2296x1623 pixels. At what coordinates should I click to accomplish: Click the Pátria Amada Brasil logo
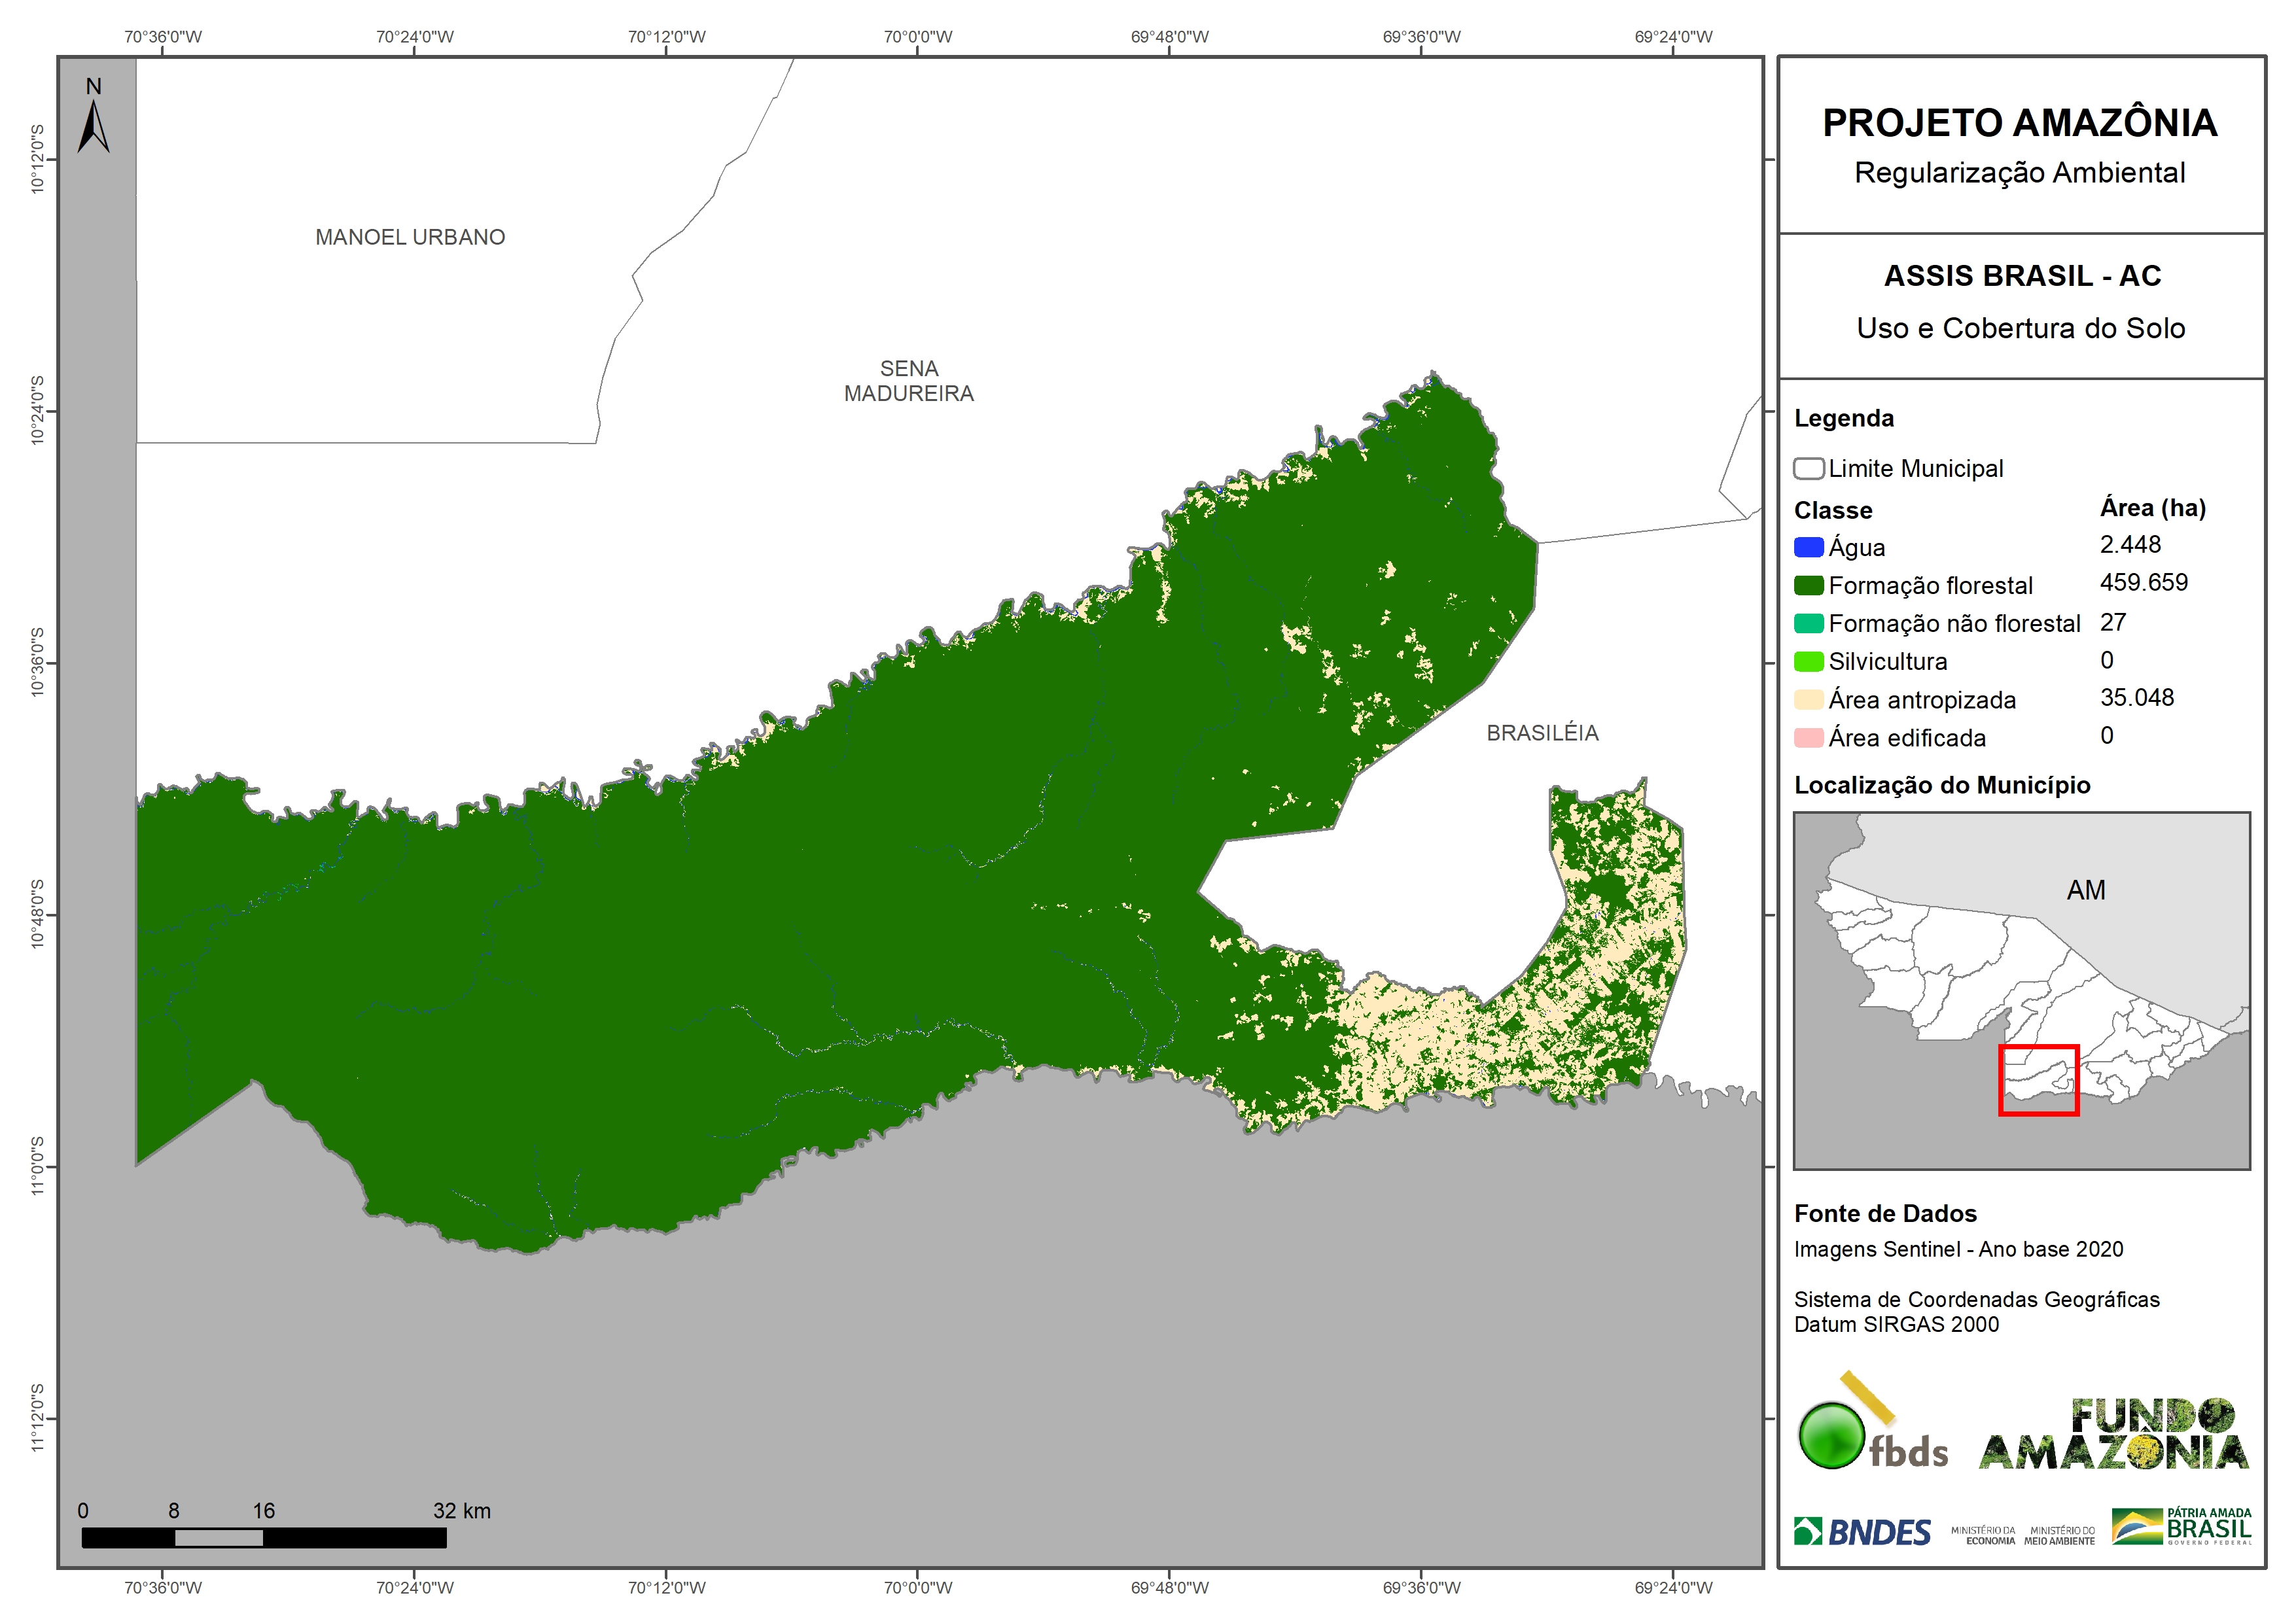coord(2181,1526)
